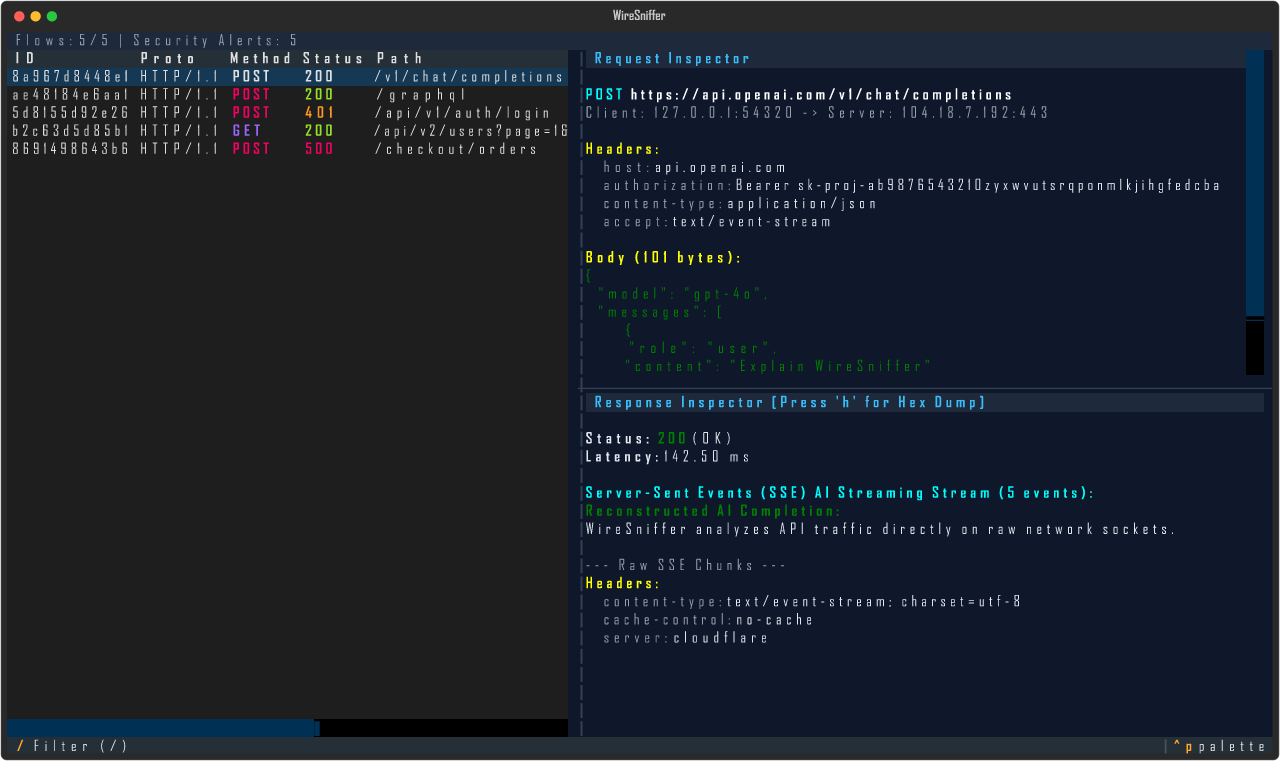Select the /checkout/orders flow path
The height and width of the screenshot is (761, 1280).
click(x=456, y=149)
